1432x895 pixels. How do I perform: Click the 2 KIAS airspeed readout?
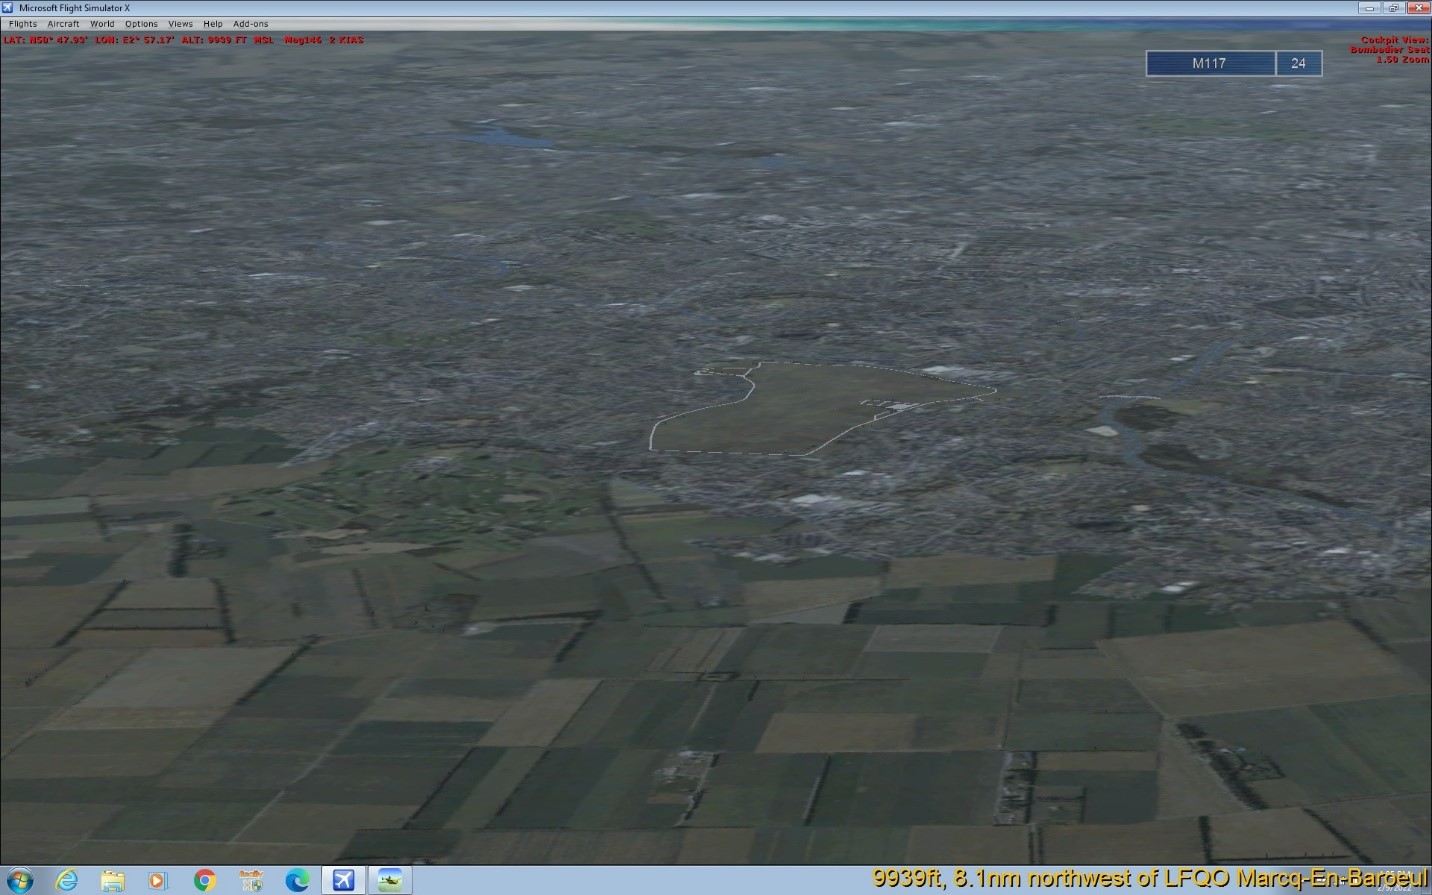tap(347, 40)
